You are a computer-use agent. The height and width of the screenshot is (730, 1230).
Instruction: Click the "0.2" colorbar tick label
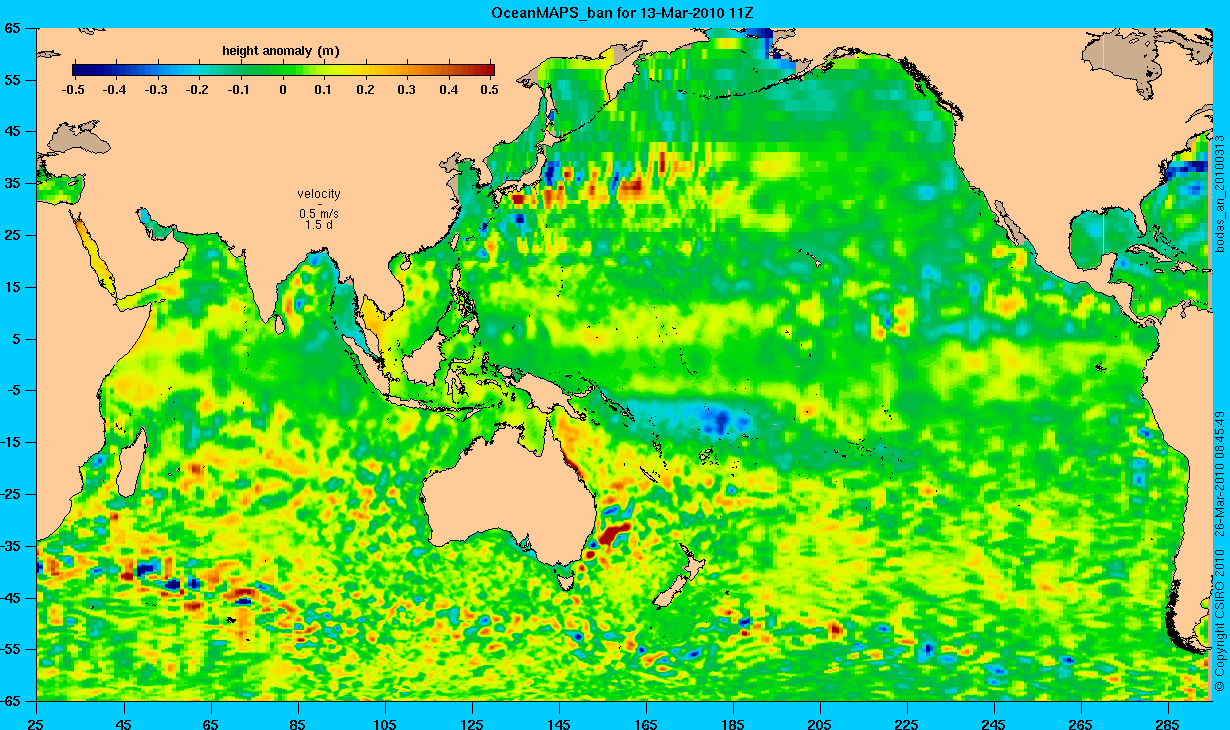[368, 90]
